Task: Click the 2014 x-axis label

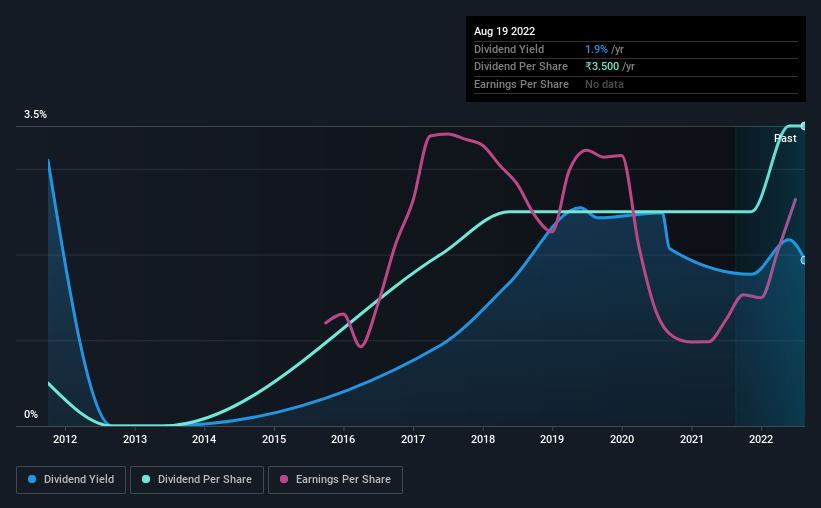Action: click(x=204, y=439)
